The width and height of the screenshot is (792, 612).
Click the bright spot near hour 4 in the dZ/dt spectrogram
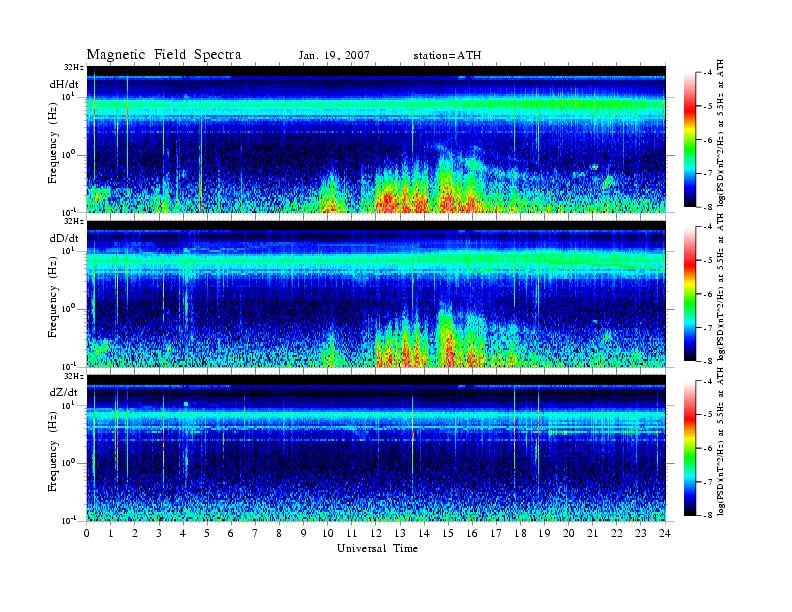coord(186,404)
